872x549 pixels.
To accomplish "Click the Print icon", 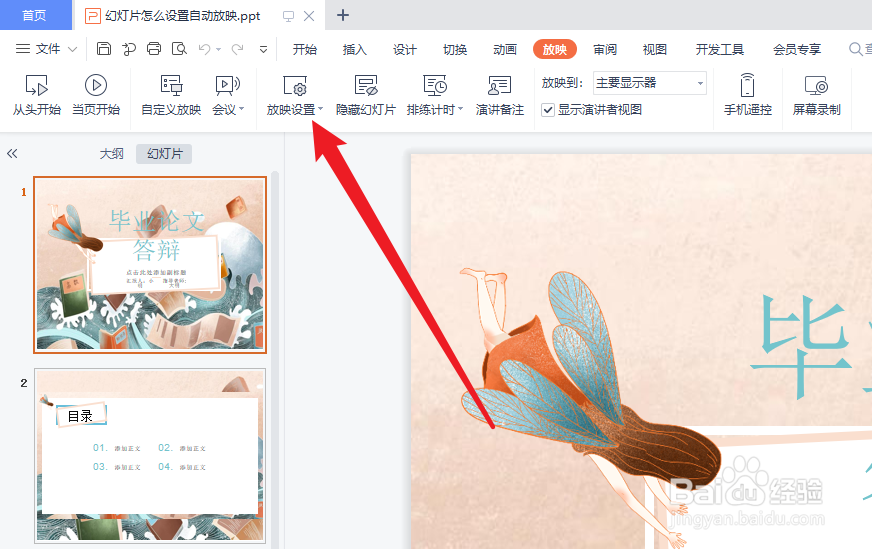I will 154,49.
